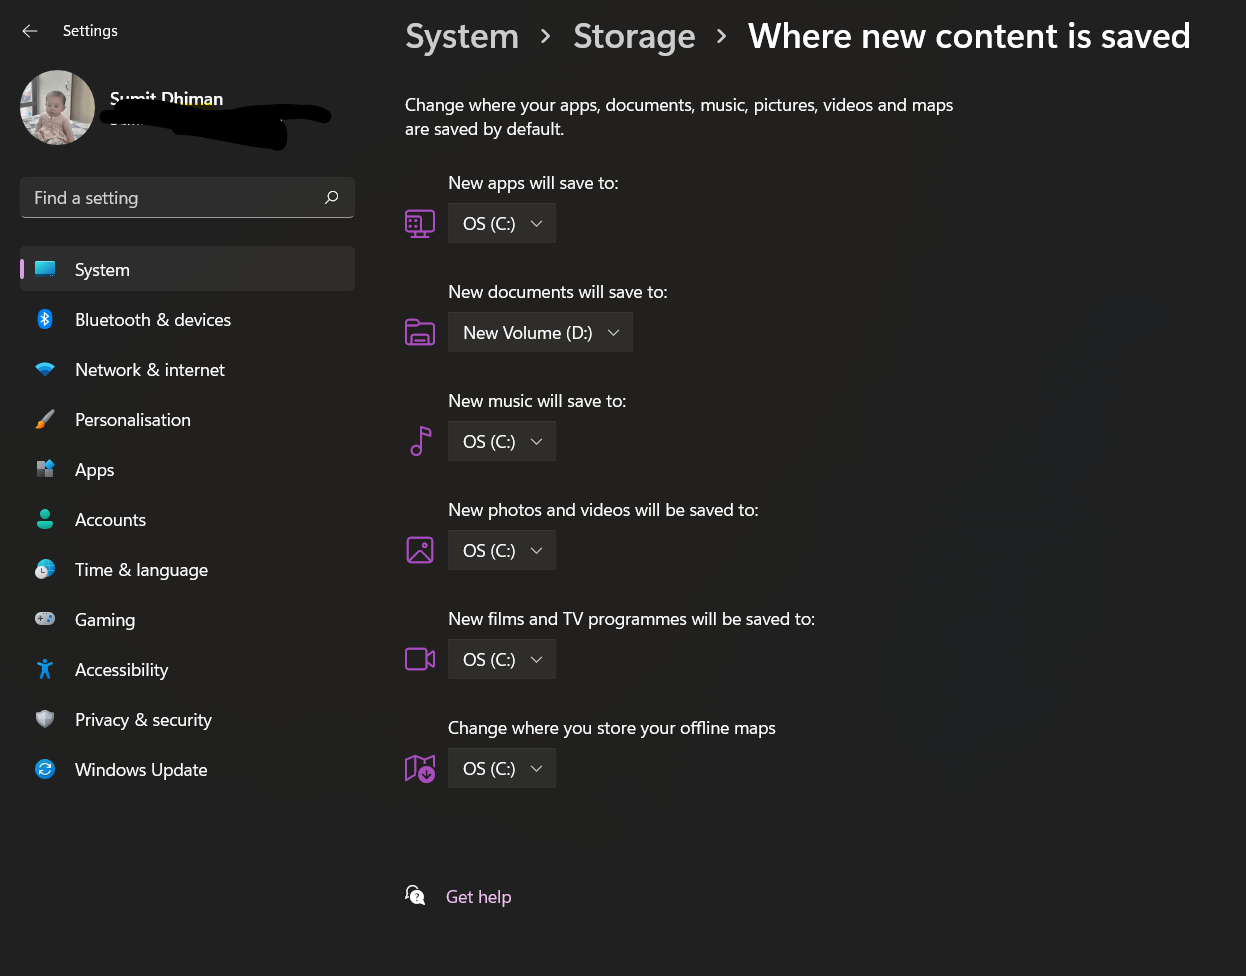Image resolution: width=1246 pixels, height=976 pixels.
Task: Open Bluetooth & devices from the sidebar icon
Action: (x=45, y=319)
